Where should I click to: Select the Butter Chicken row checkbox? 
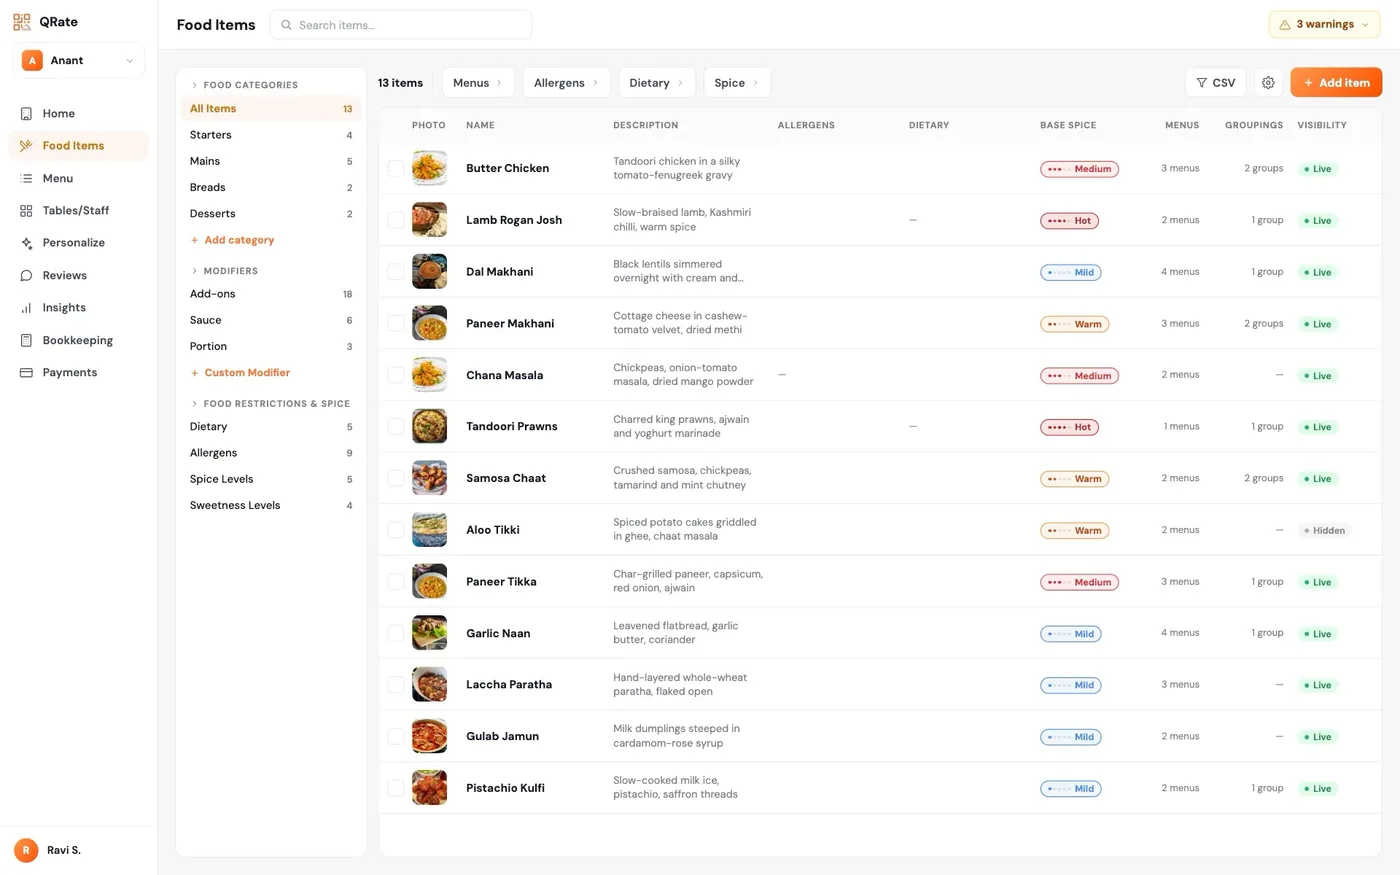pyautogui.click(x=396, y=169)
